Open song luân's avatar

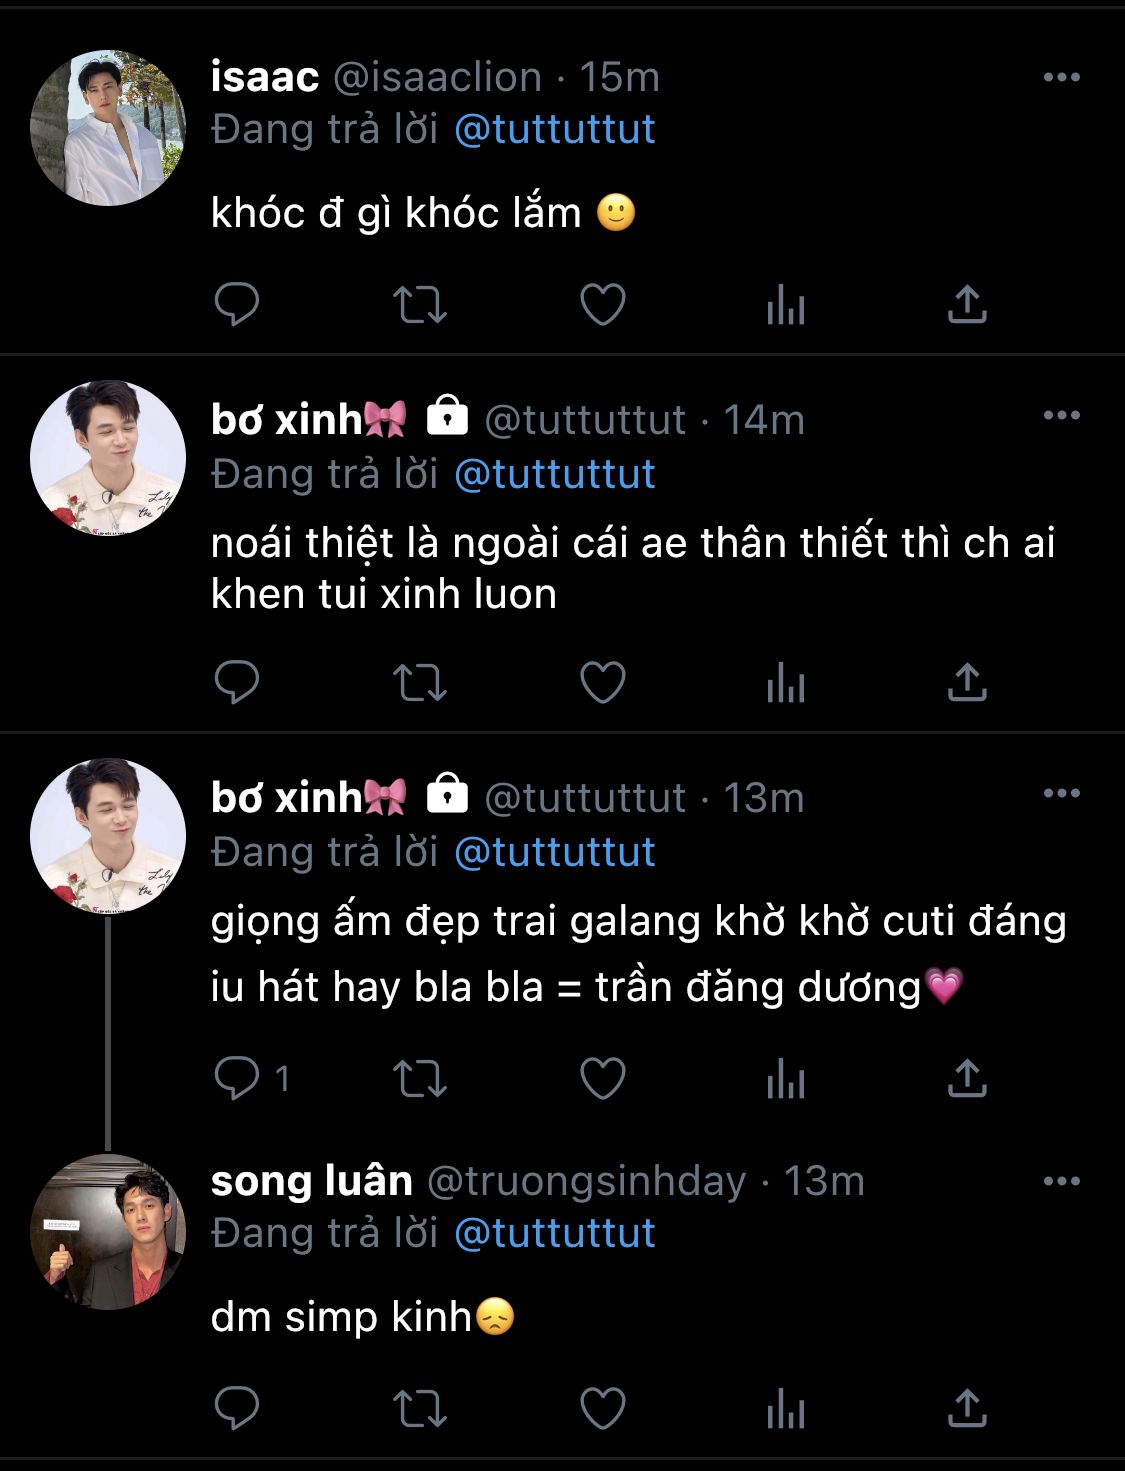tap(108, 1232)
